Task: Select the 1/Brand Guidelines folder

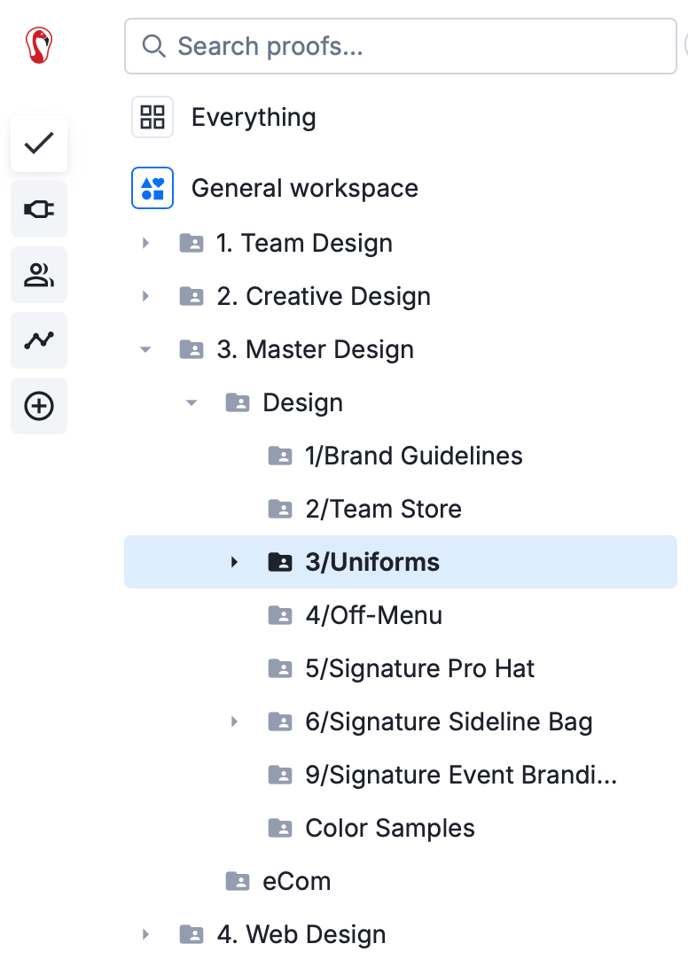Action: point(413,456)
